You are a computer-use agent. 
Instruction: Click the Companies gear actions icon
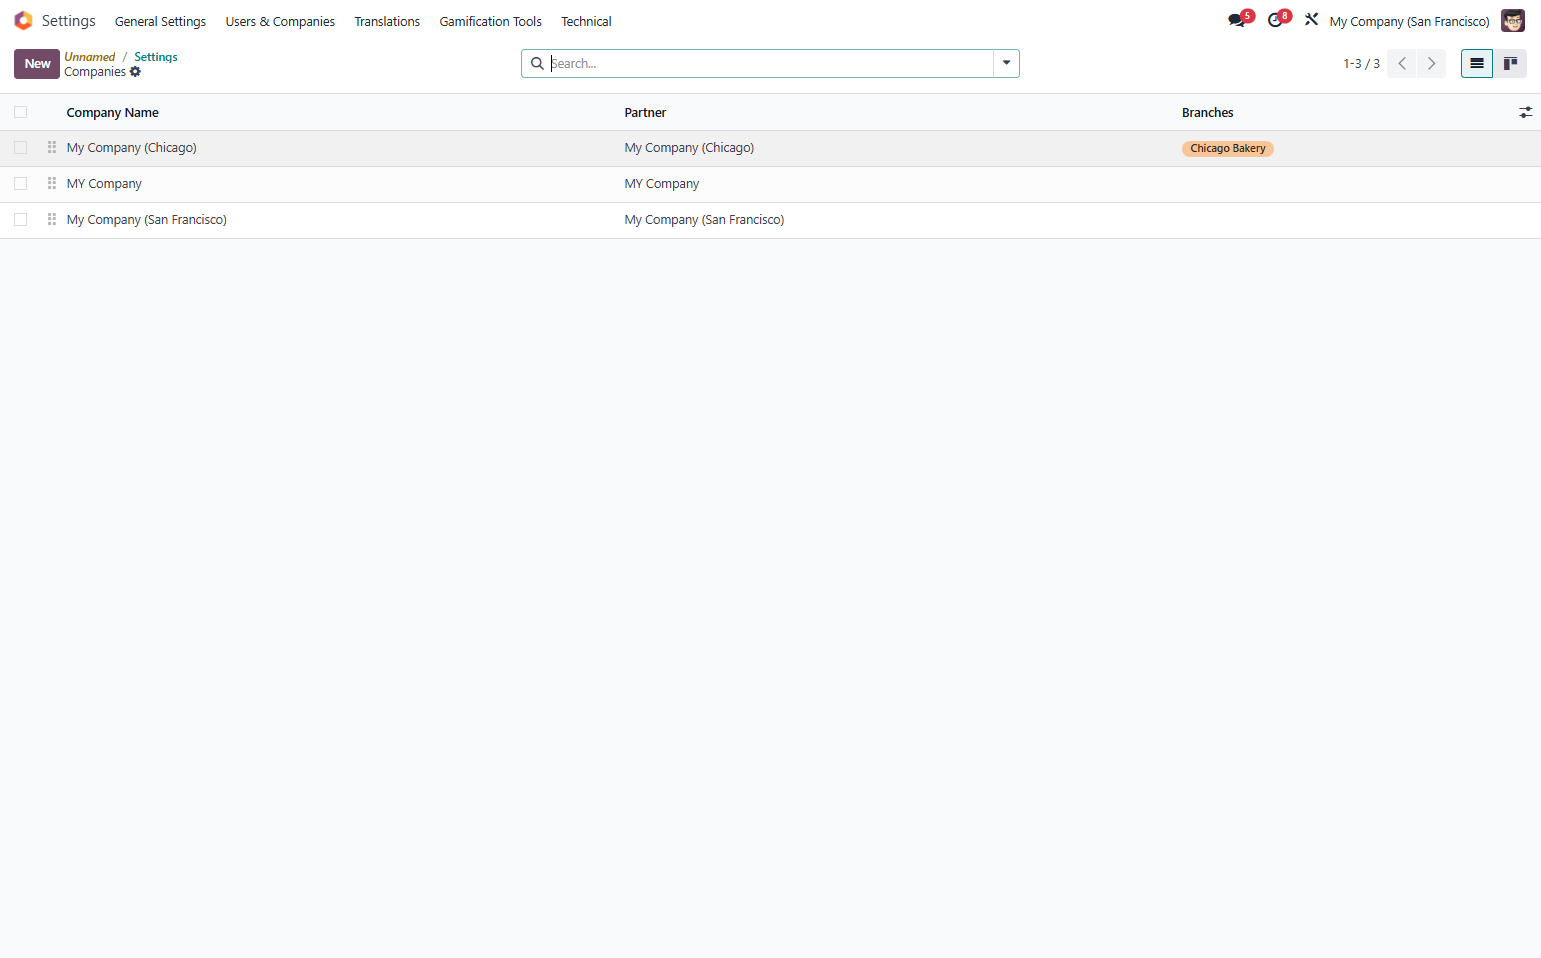coord(135,72)
